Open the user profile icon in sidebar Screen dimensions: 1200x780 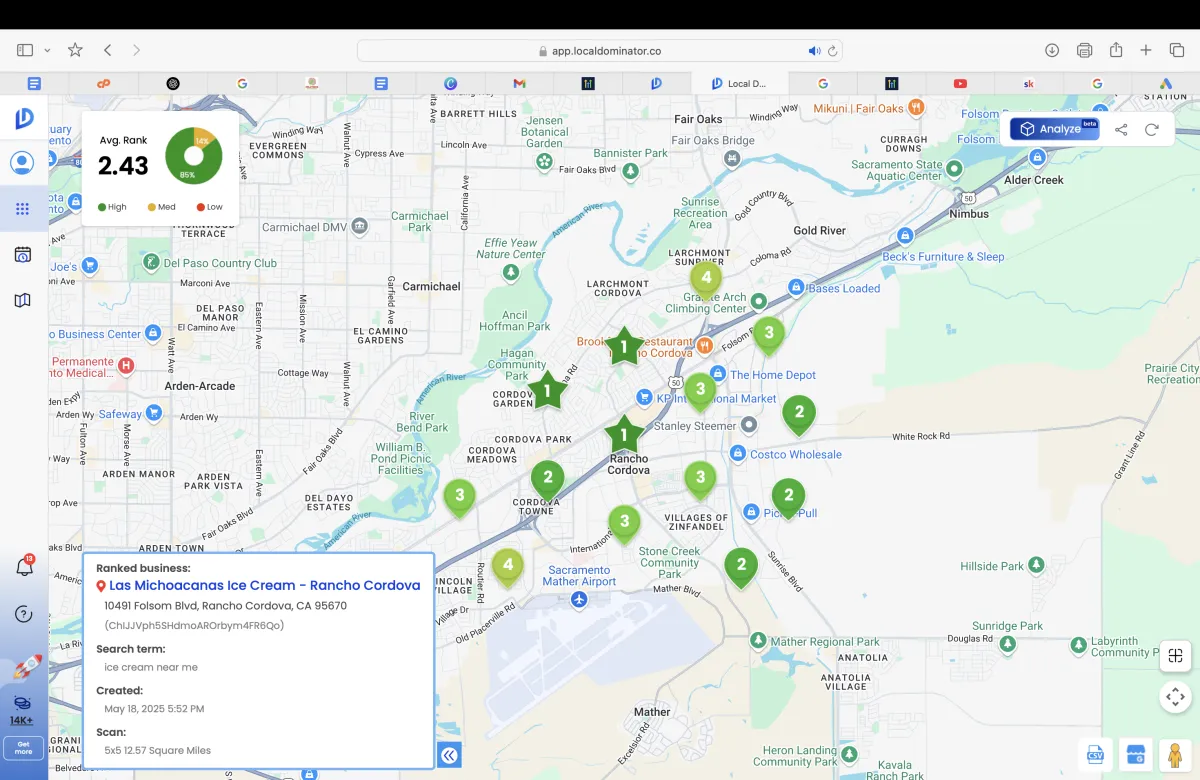(22, 163)
